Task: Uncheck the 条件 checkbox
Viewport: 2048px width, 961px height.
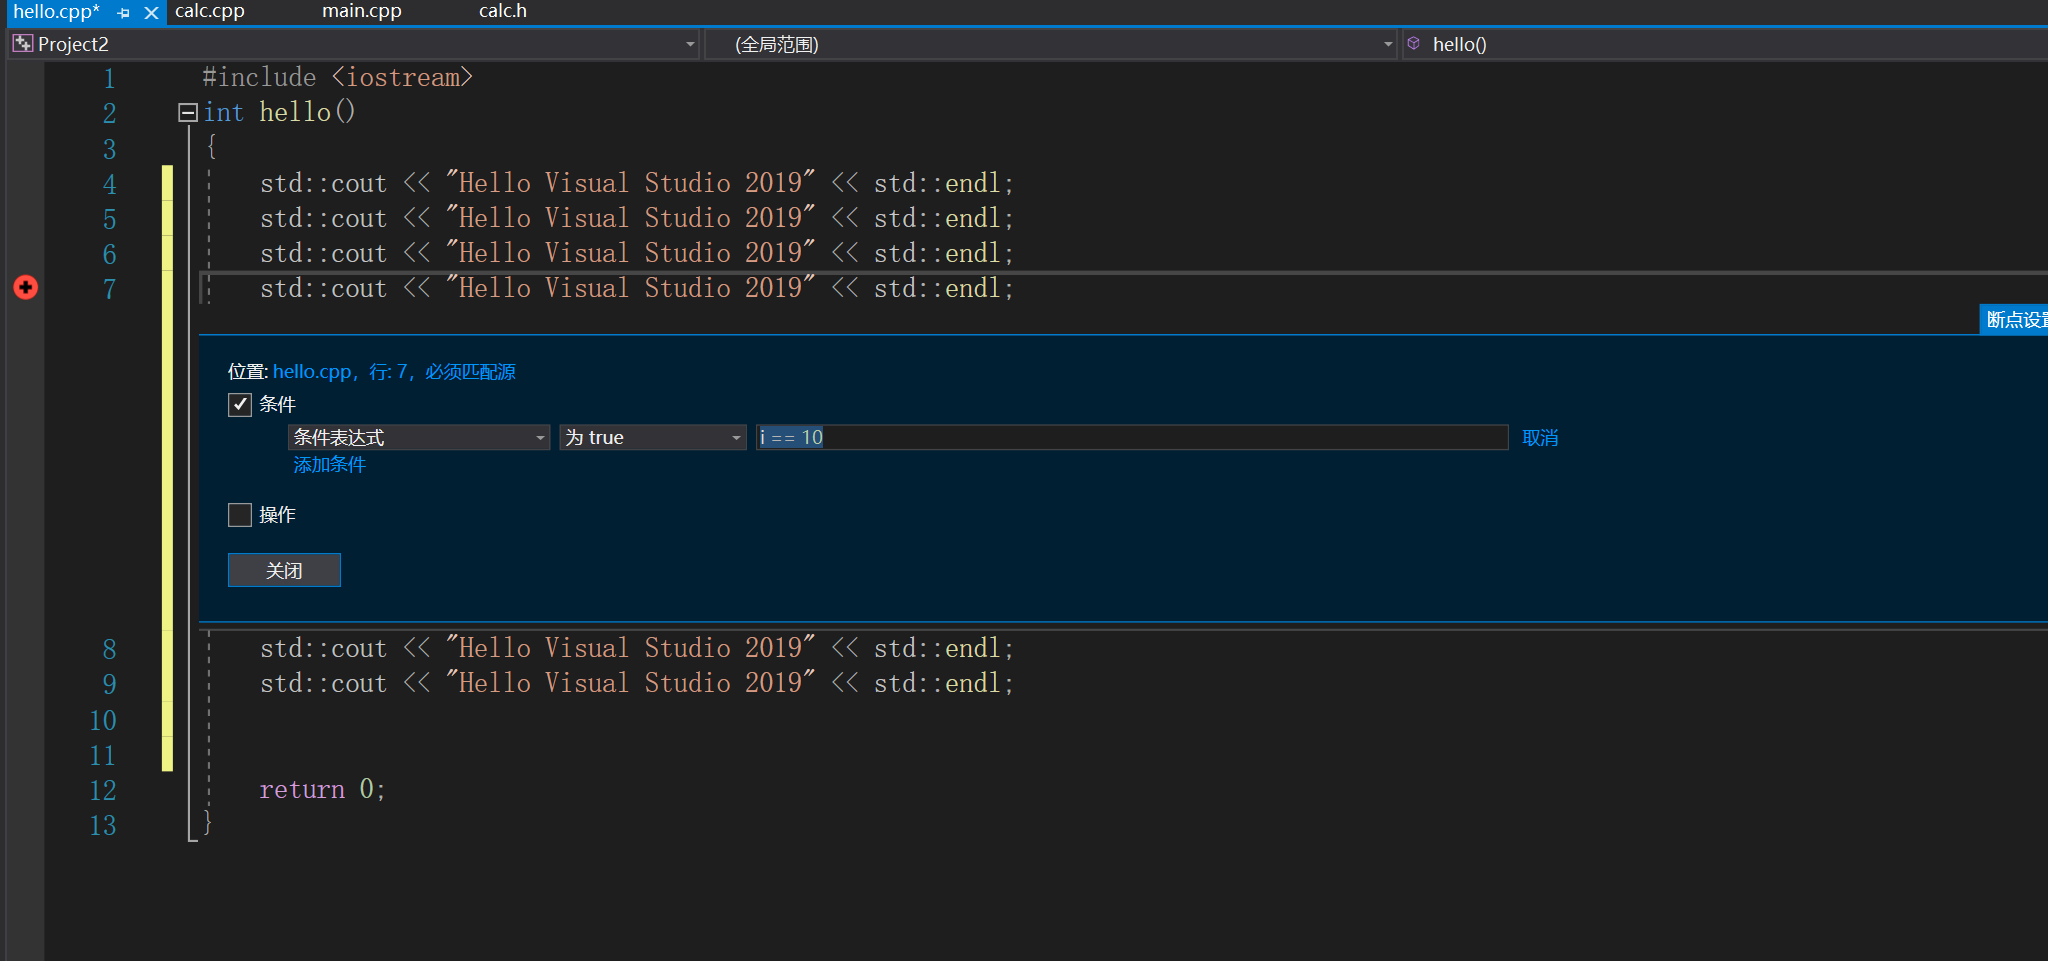Action: point(240,404)
